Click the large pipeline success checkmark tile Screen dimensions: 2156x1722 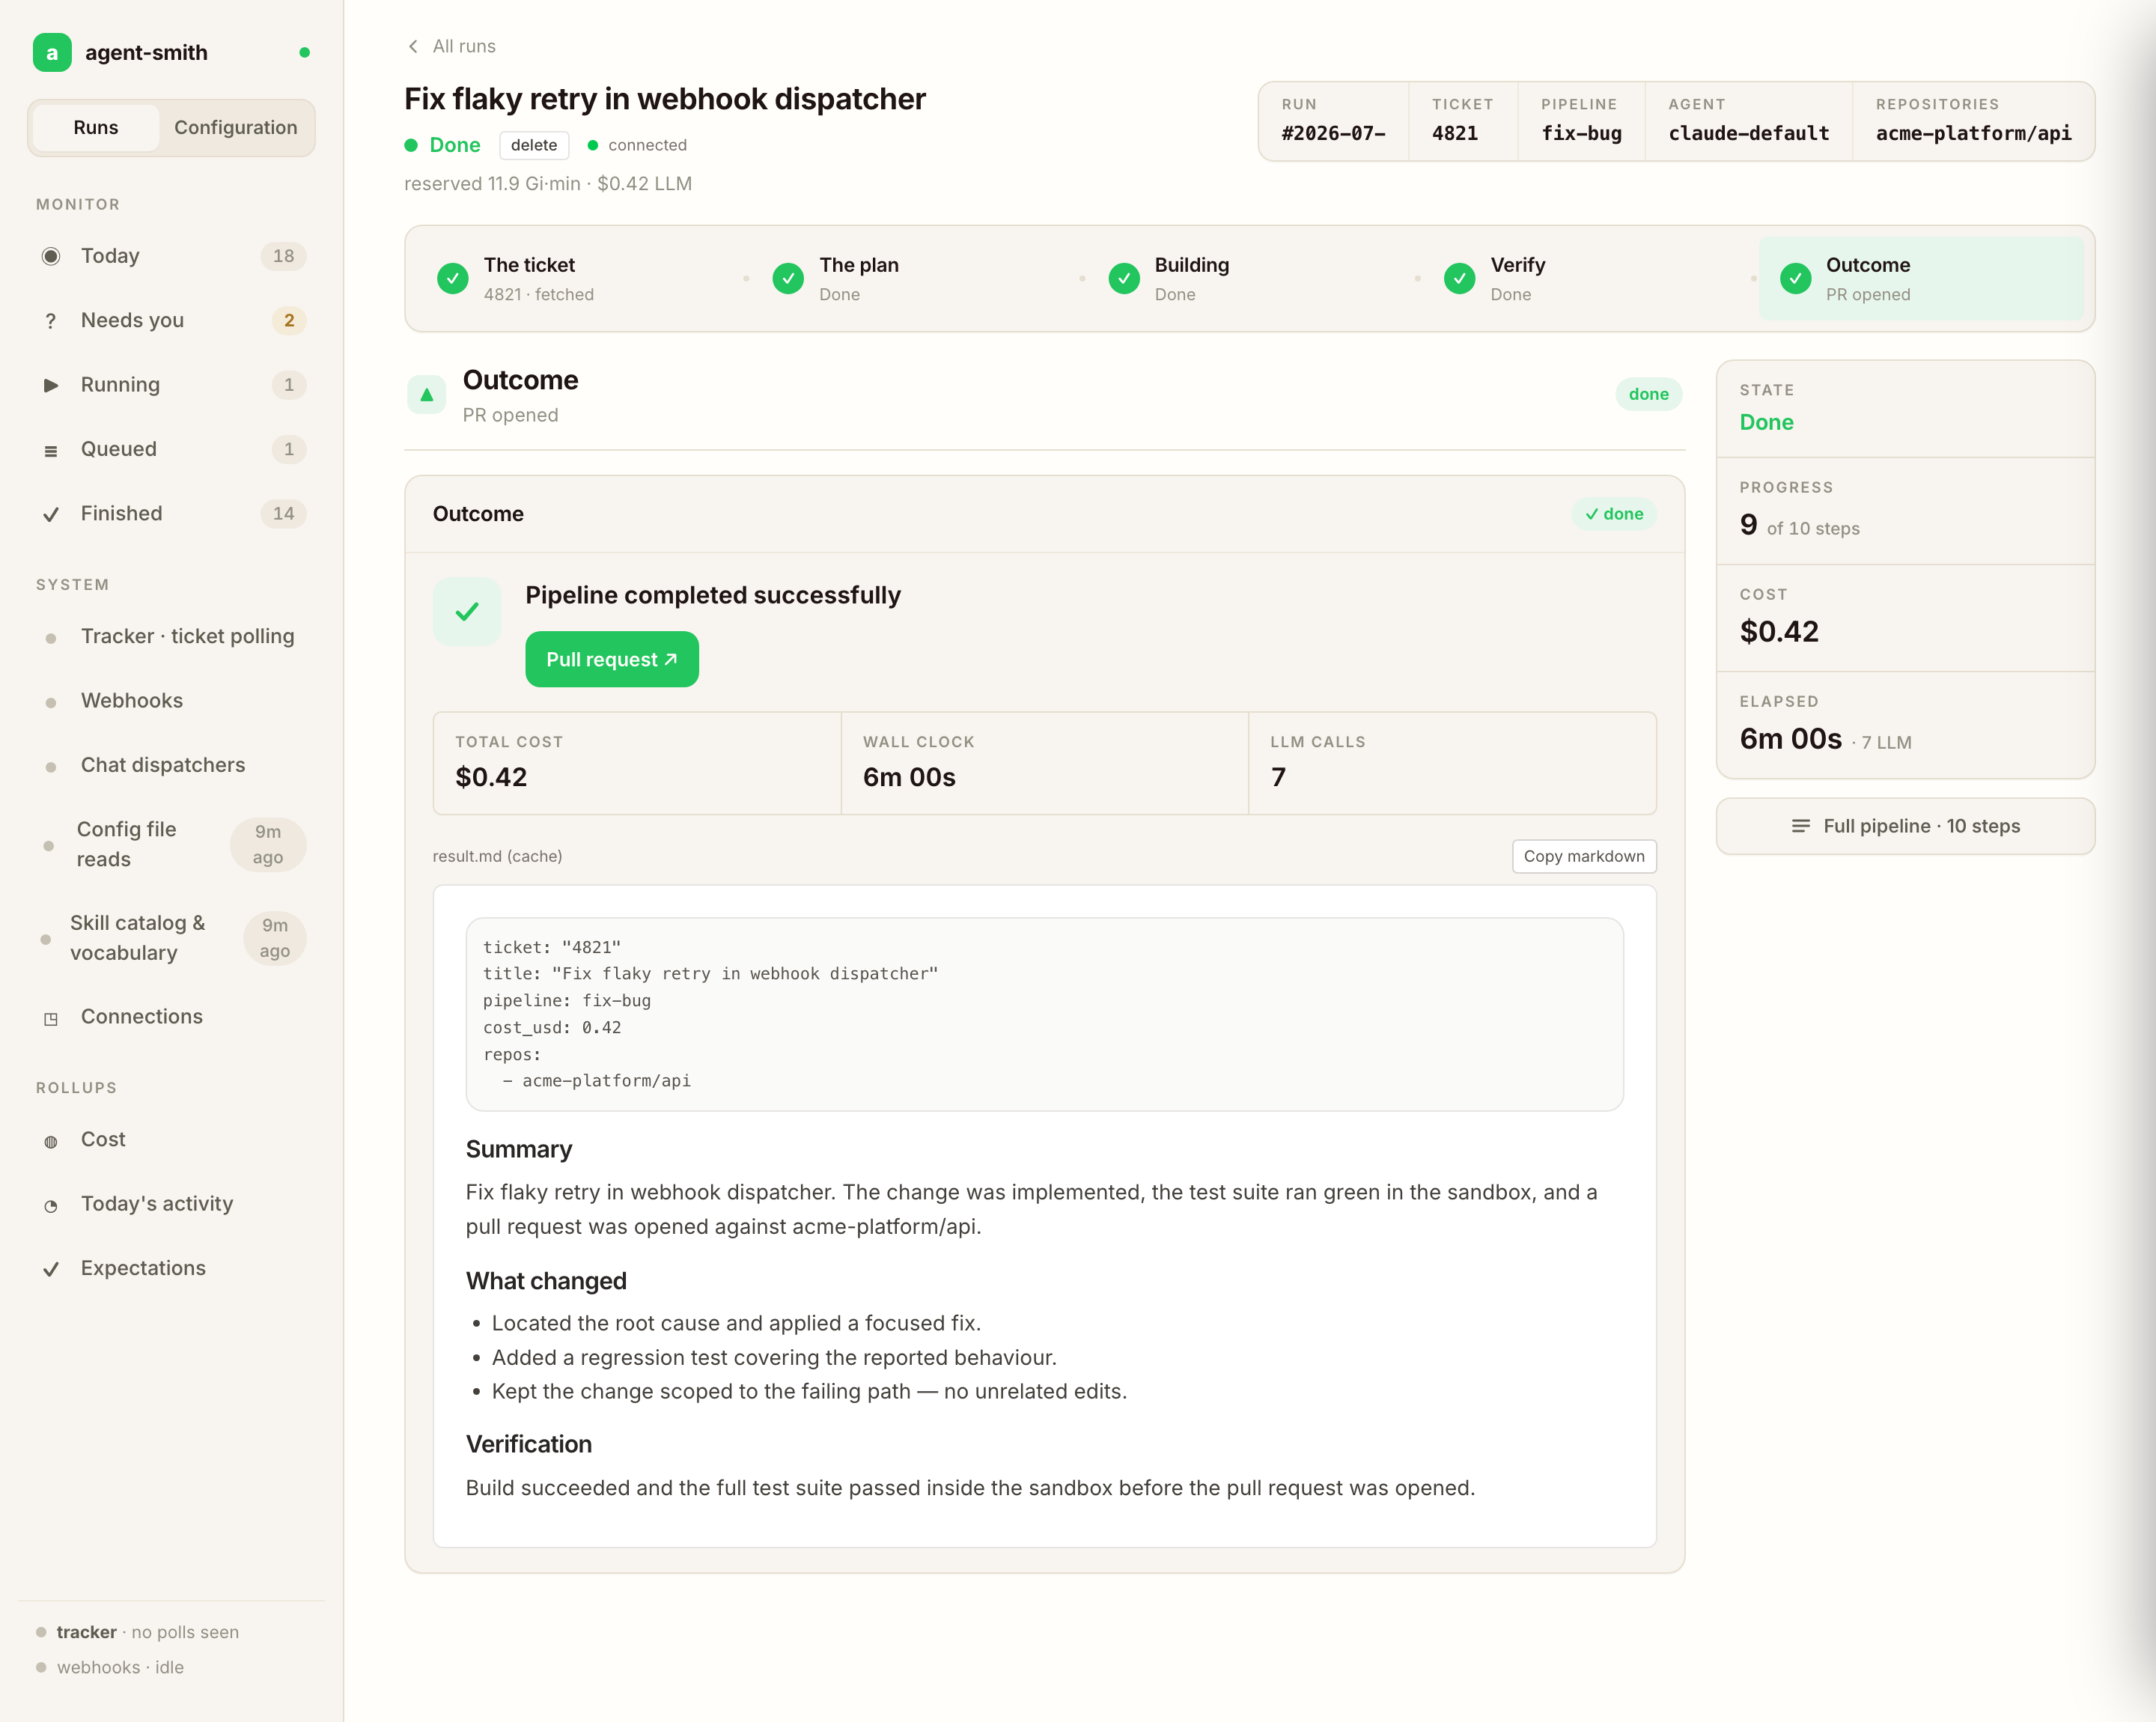467,611
